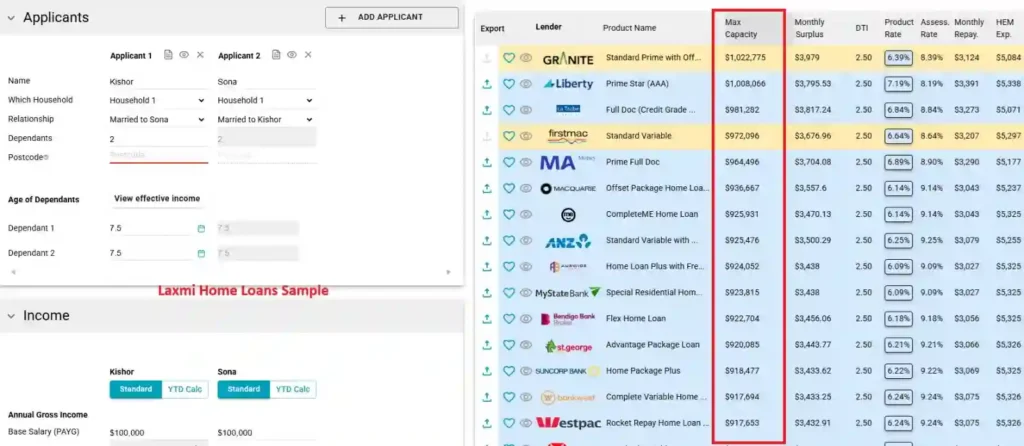Focus the Applicant 2 Name field Sona

click(x=266, y=82)
